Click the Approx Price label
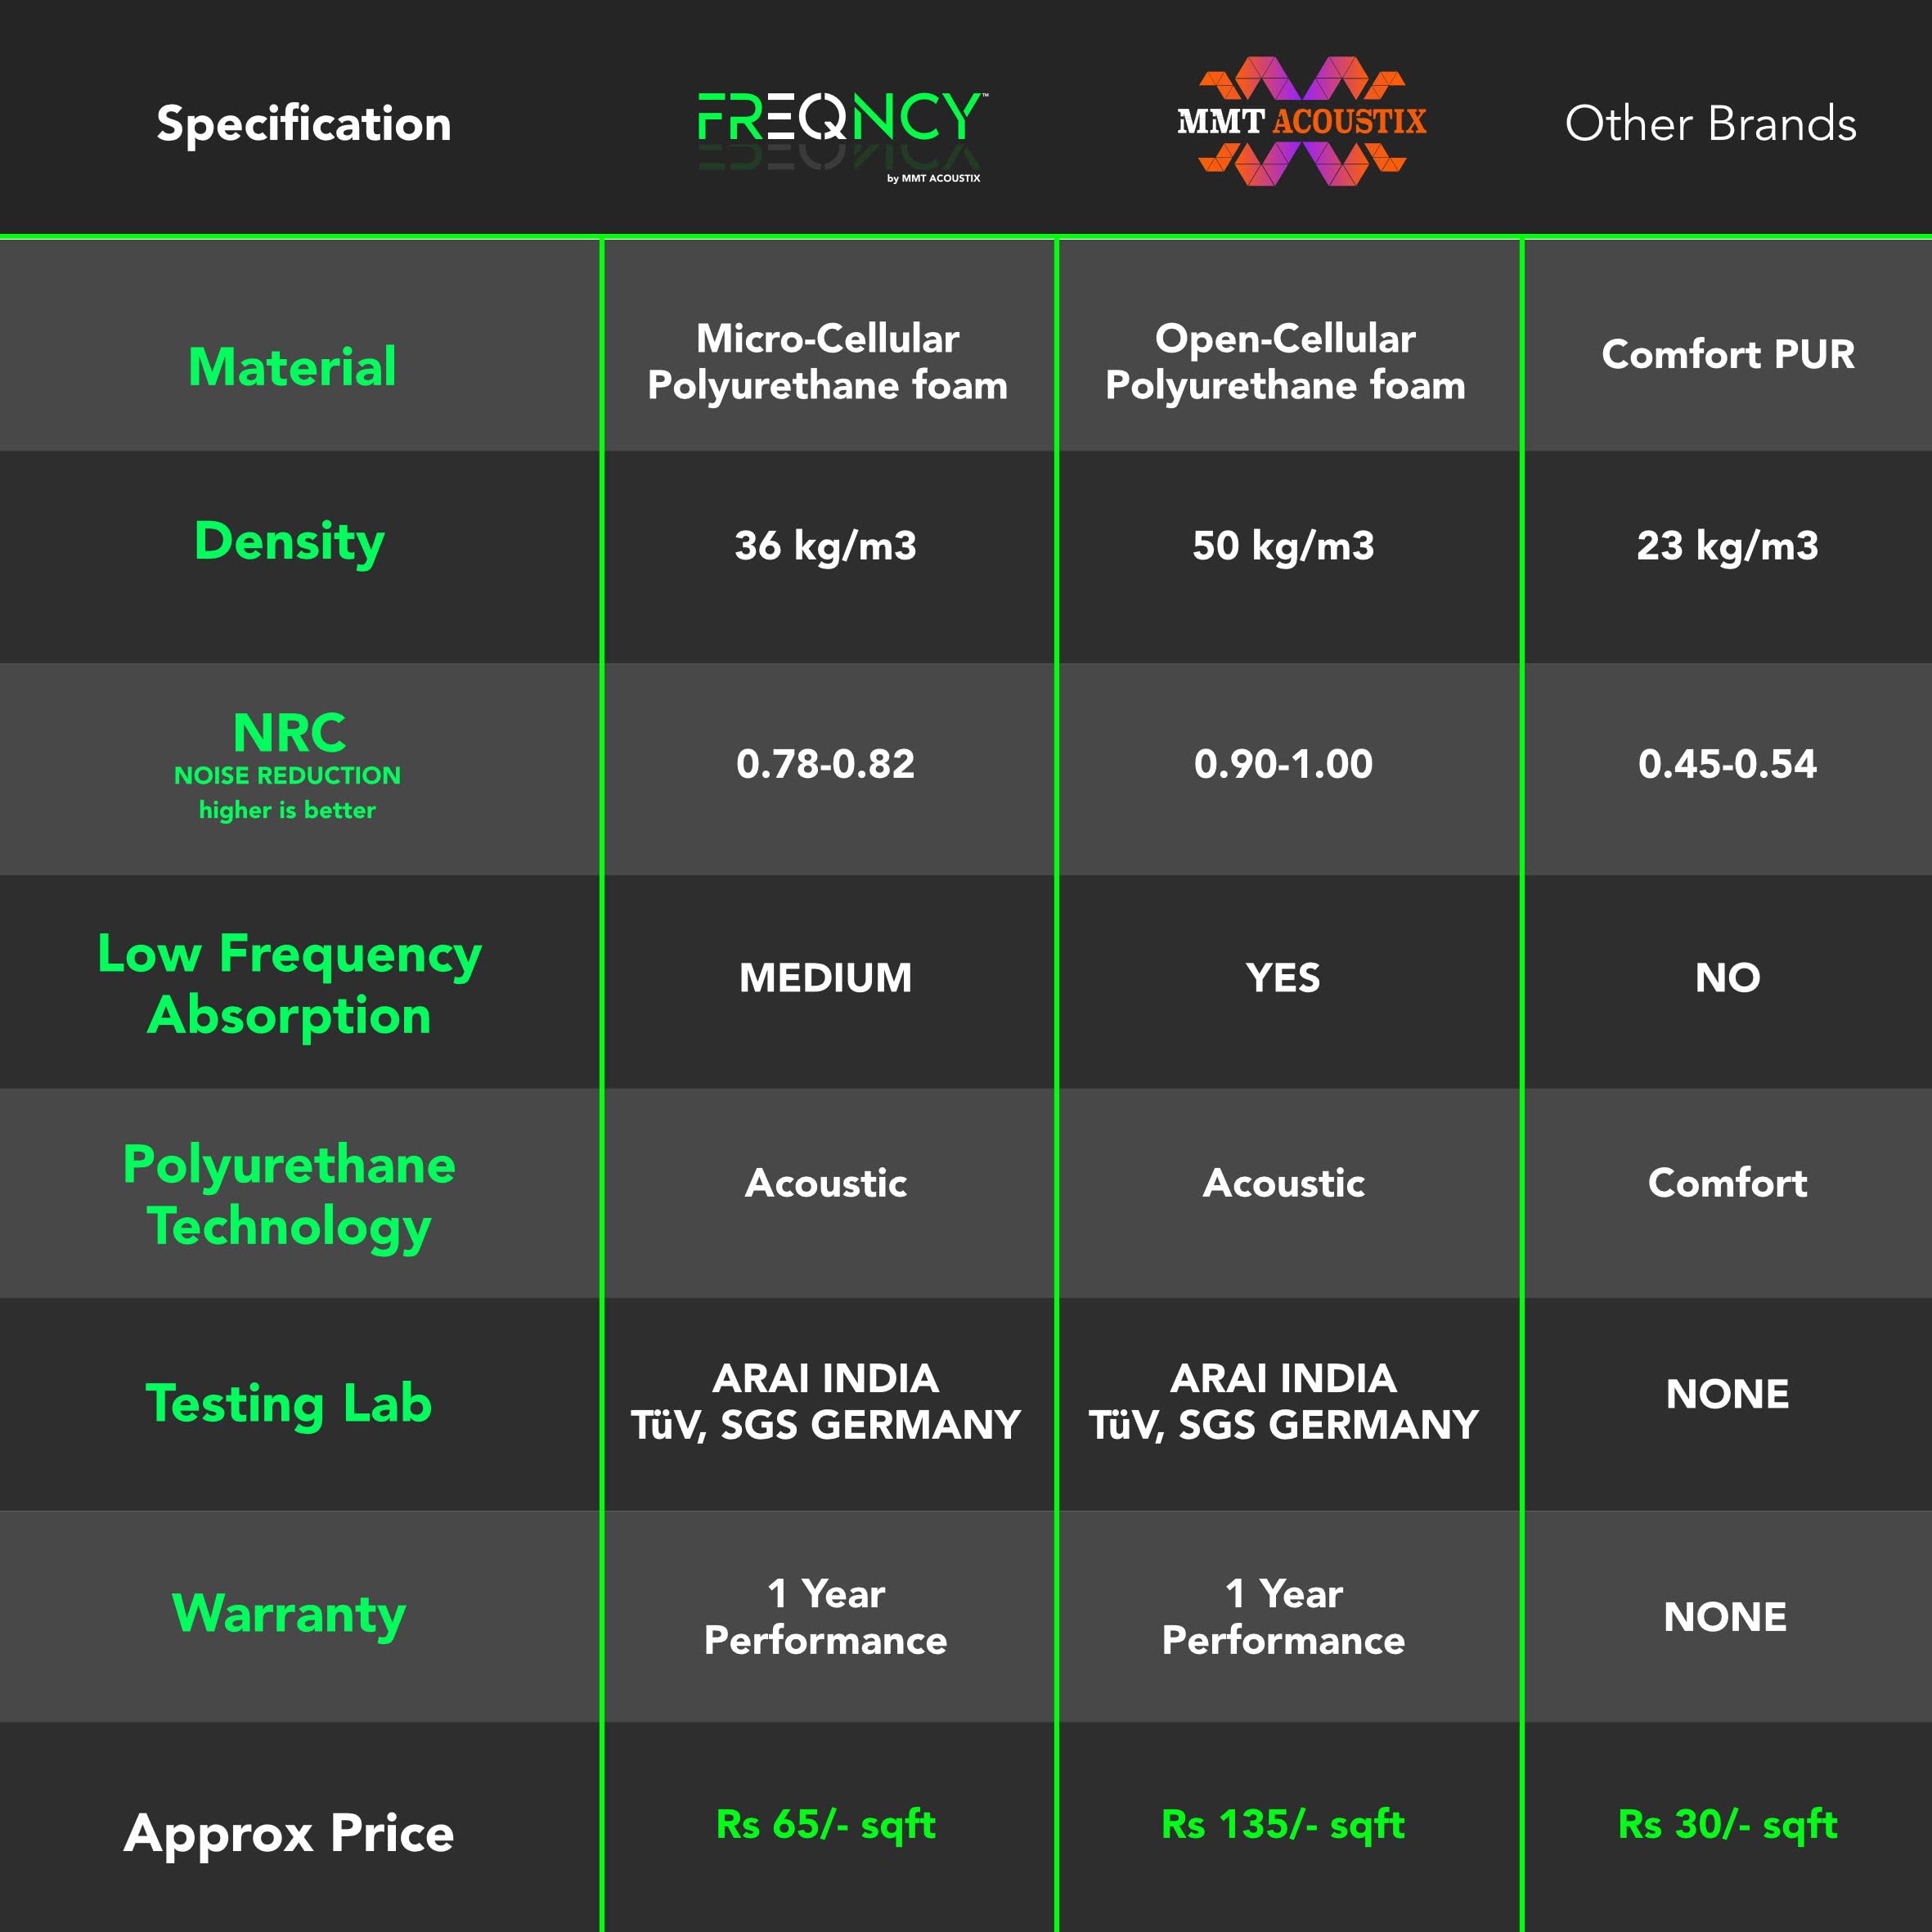The image size is (1932, 1932). tap(289, 1833)
